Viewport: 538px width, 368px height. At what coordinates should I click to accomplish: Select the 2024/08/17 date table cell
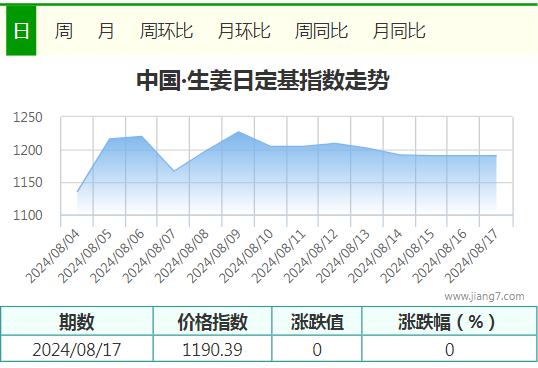(77, 349)
